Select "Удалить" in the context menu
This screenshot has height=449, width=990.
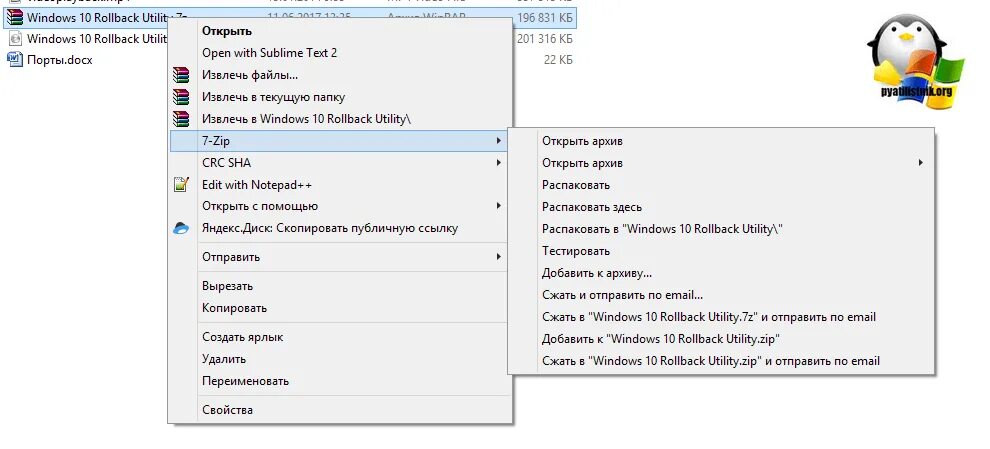[340, 359]
